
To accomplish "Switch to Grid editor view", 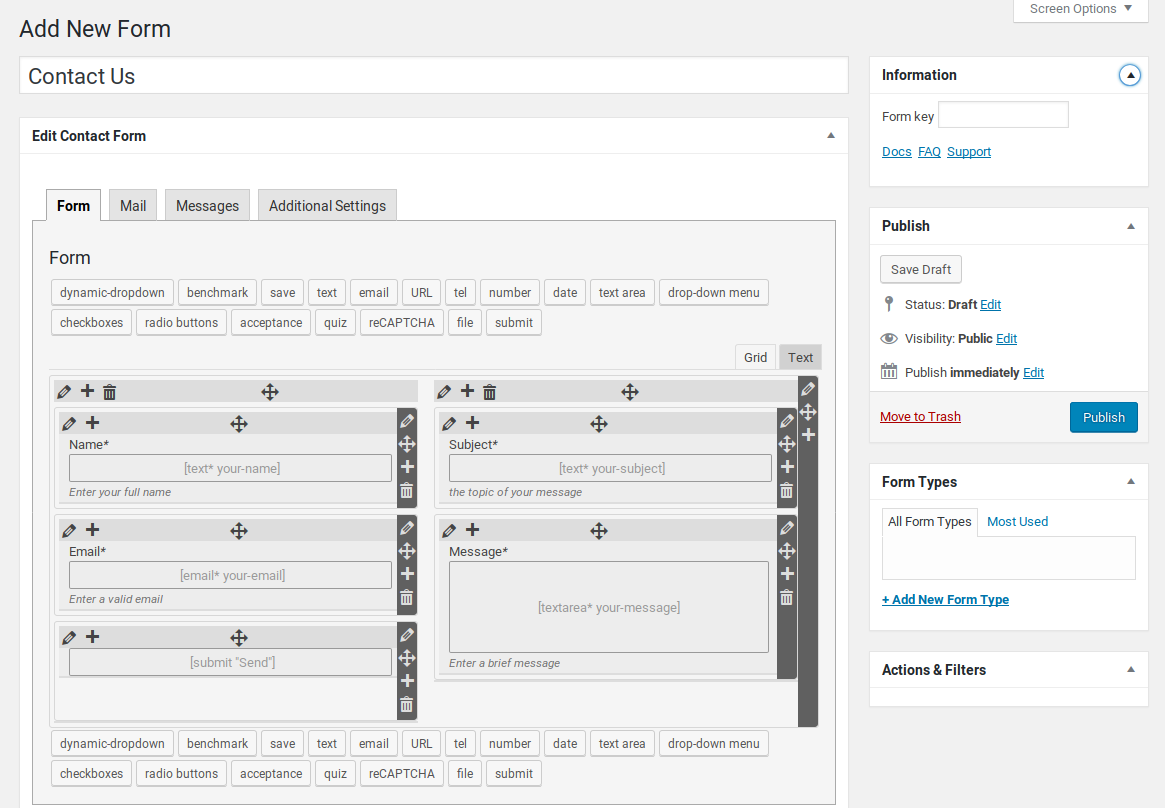I will (756, 357).
